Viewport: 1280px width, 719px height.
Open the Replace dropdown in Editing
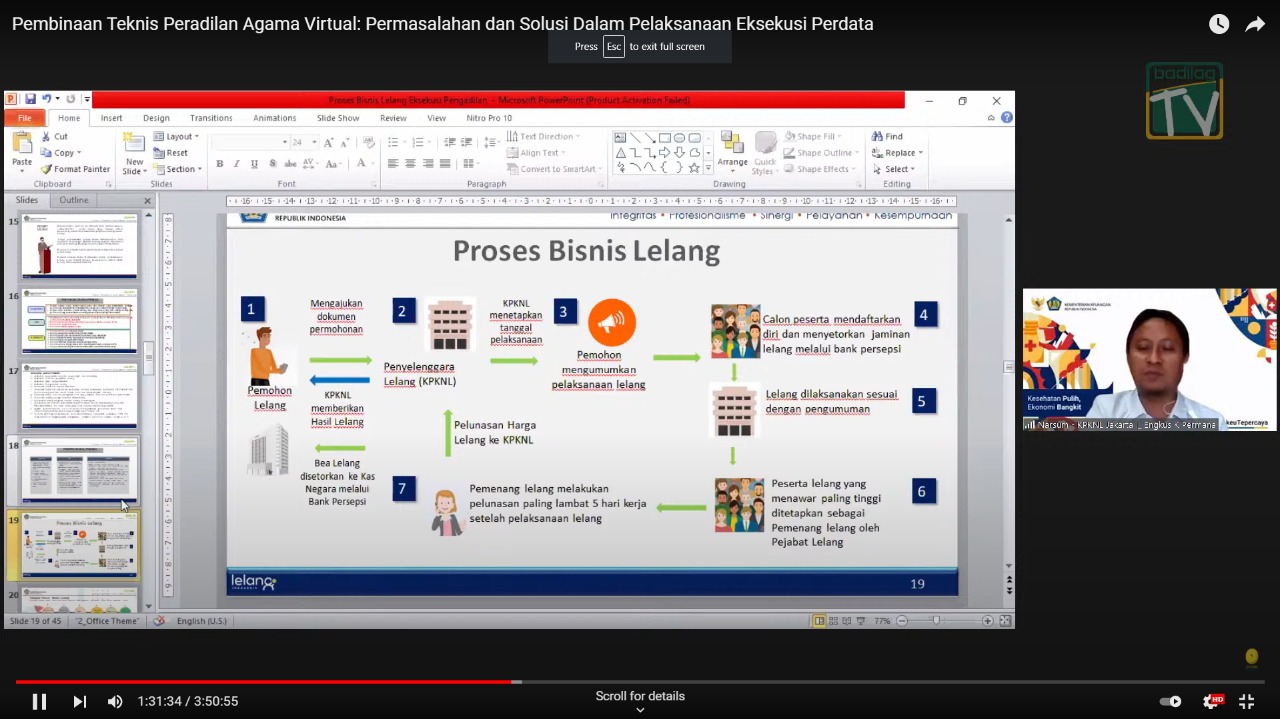point(903,153)
